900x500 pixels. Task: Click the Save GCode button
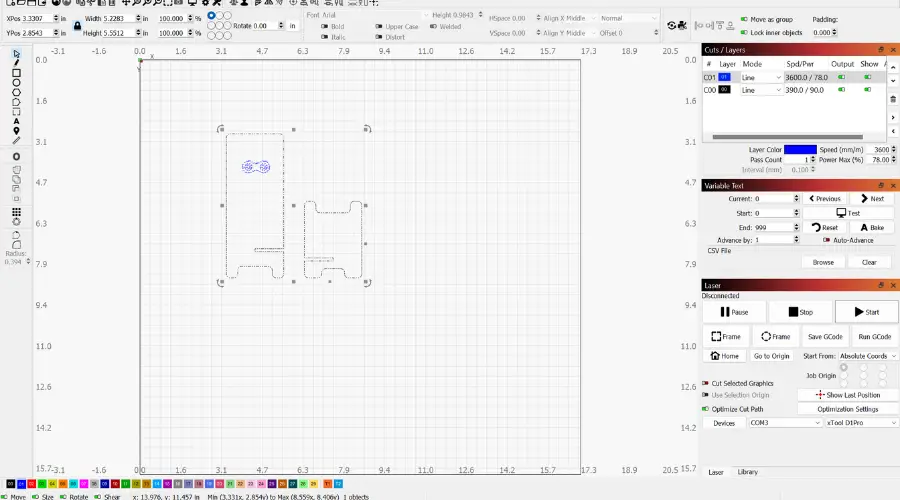825,337
